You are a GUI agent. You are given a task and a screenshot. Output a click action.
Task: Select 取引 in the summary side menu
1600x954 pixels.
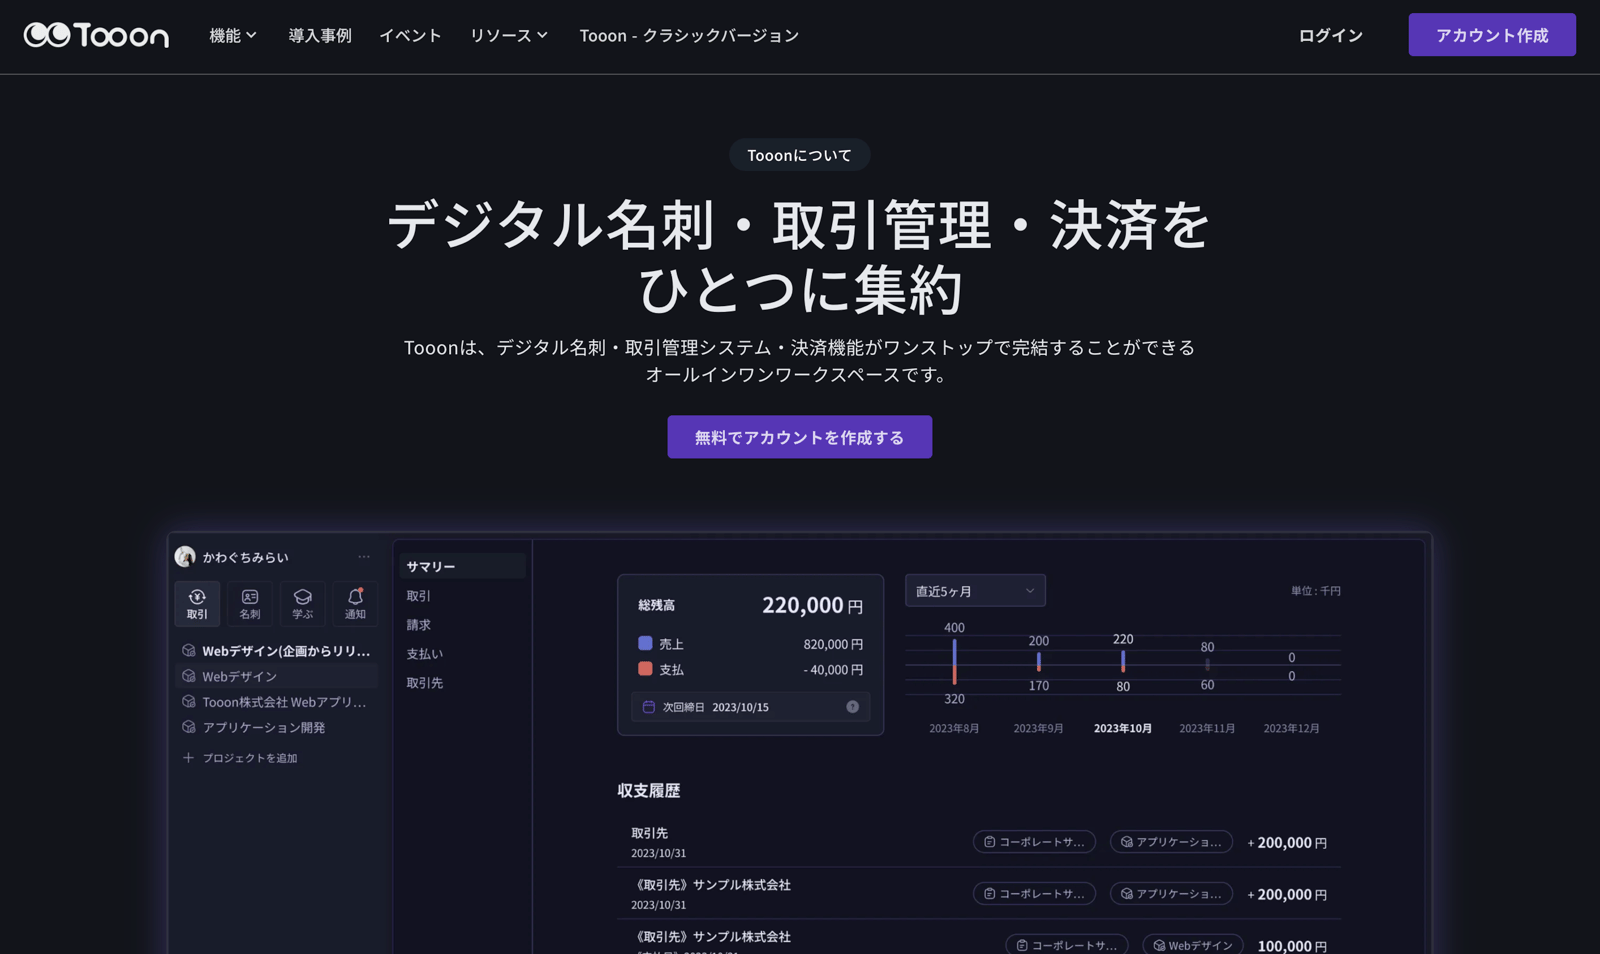point(419,596)
